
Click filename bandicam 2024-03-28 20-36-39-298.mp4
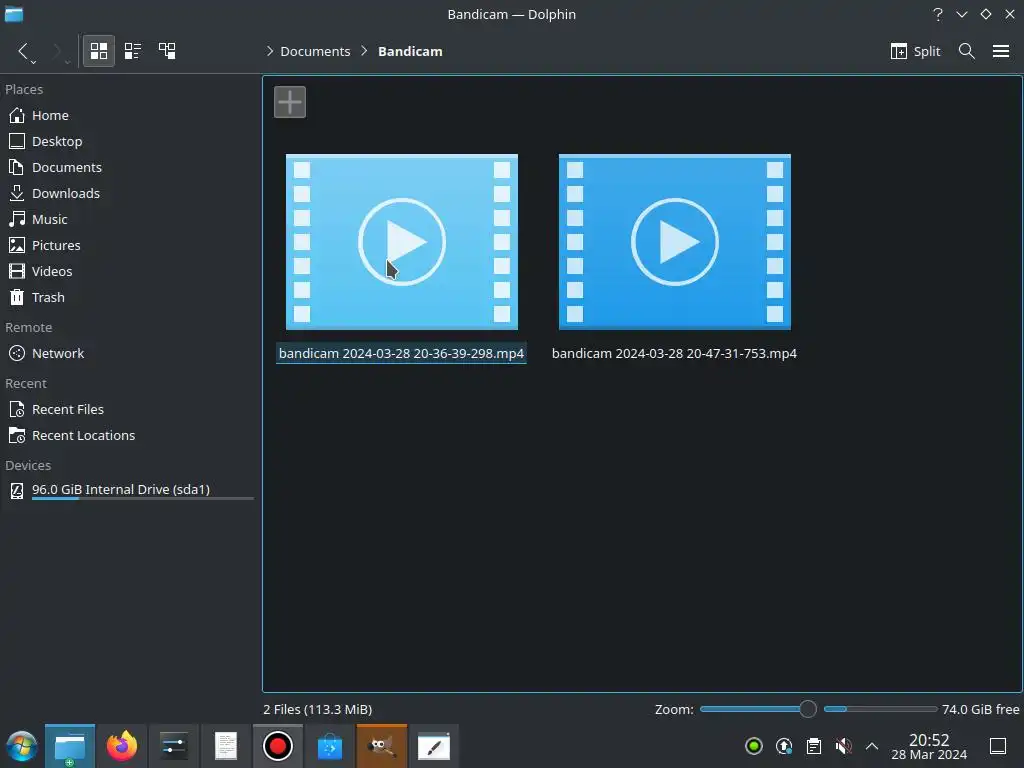pyautogui.click(x=401, y=353)
